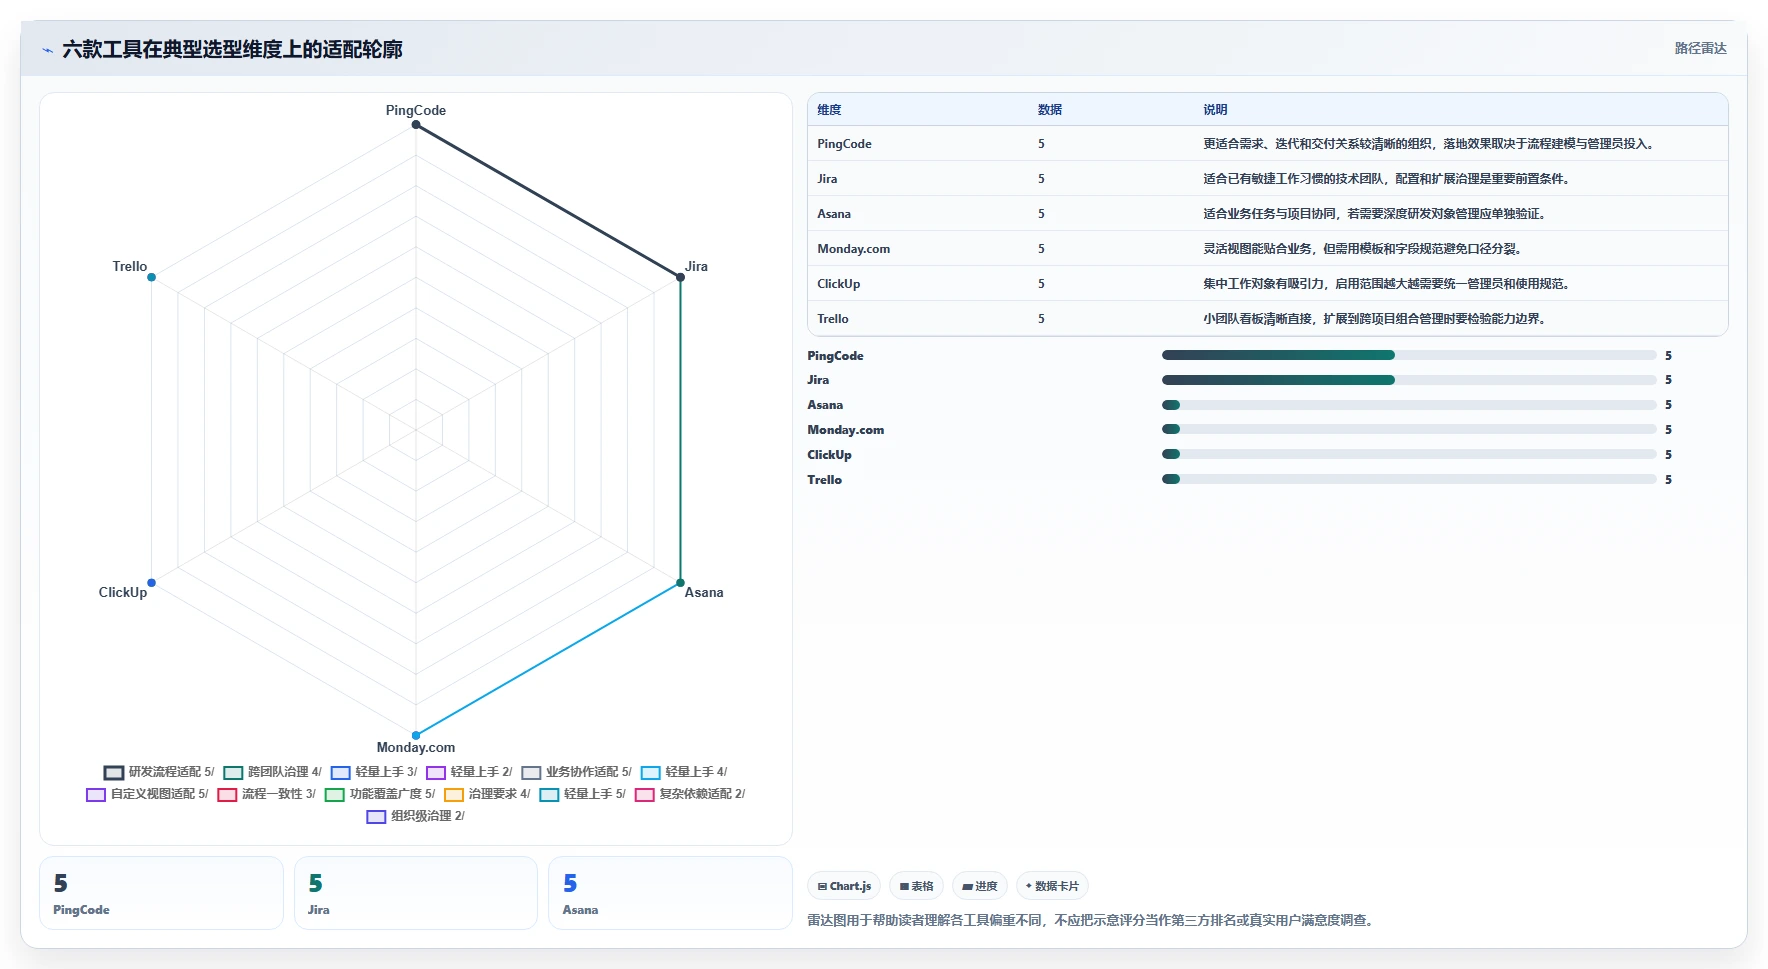Click the description starting 更适合需求、迭代和交付
1768x969 pixels.
(x=1430, y=144)
